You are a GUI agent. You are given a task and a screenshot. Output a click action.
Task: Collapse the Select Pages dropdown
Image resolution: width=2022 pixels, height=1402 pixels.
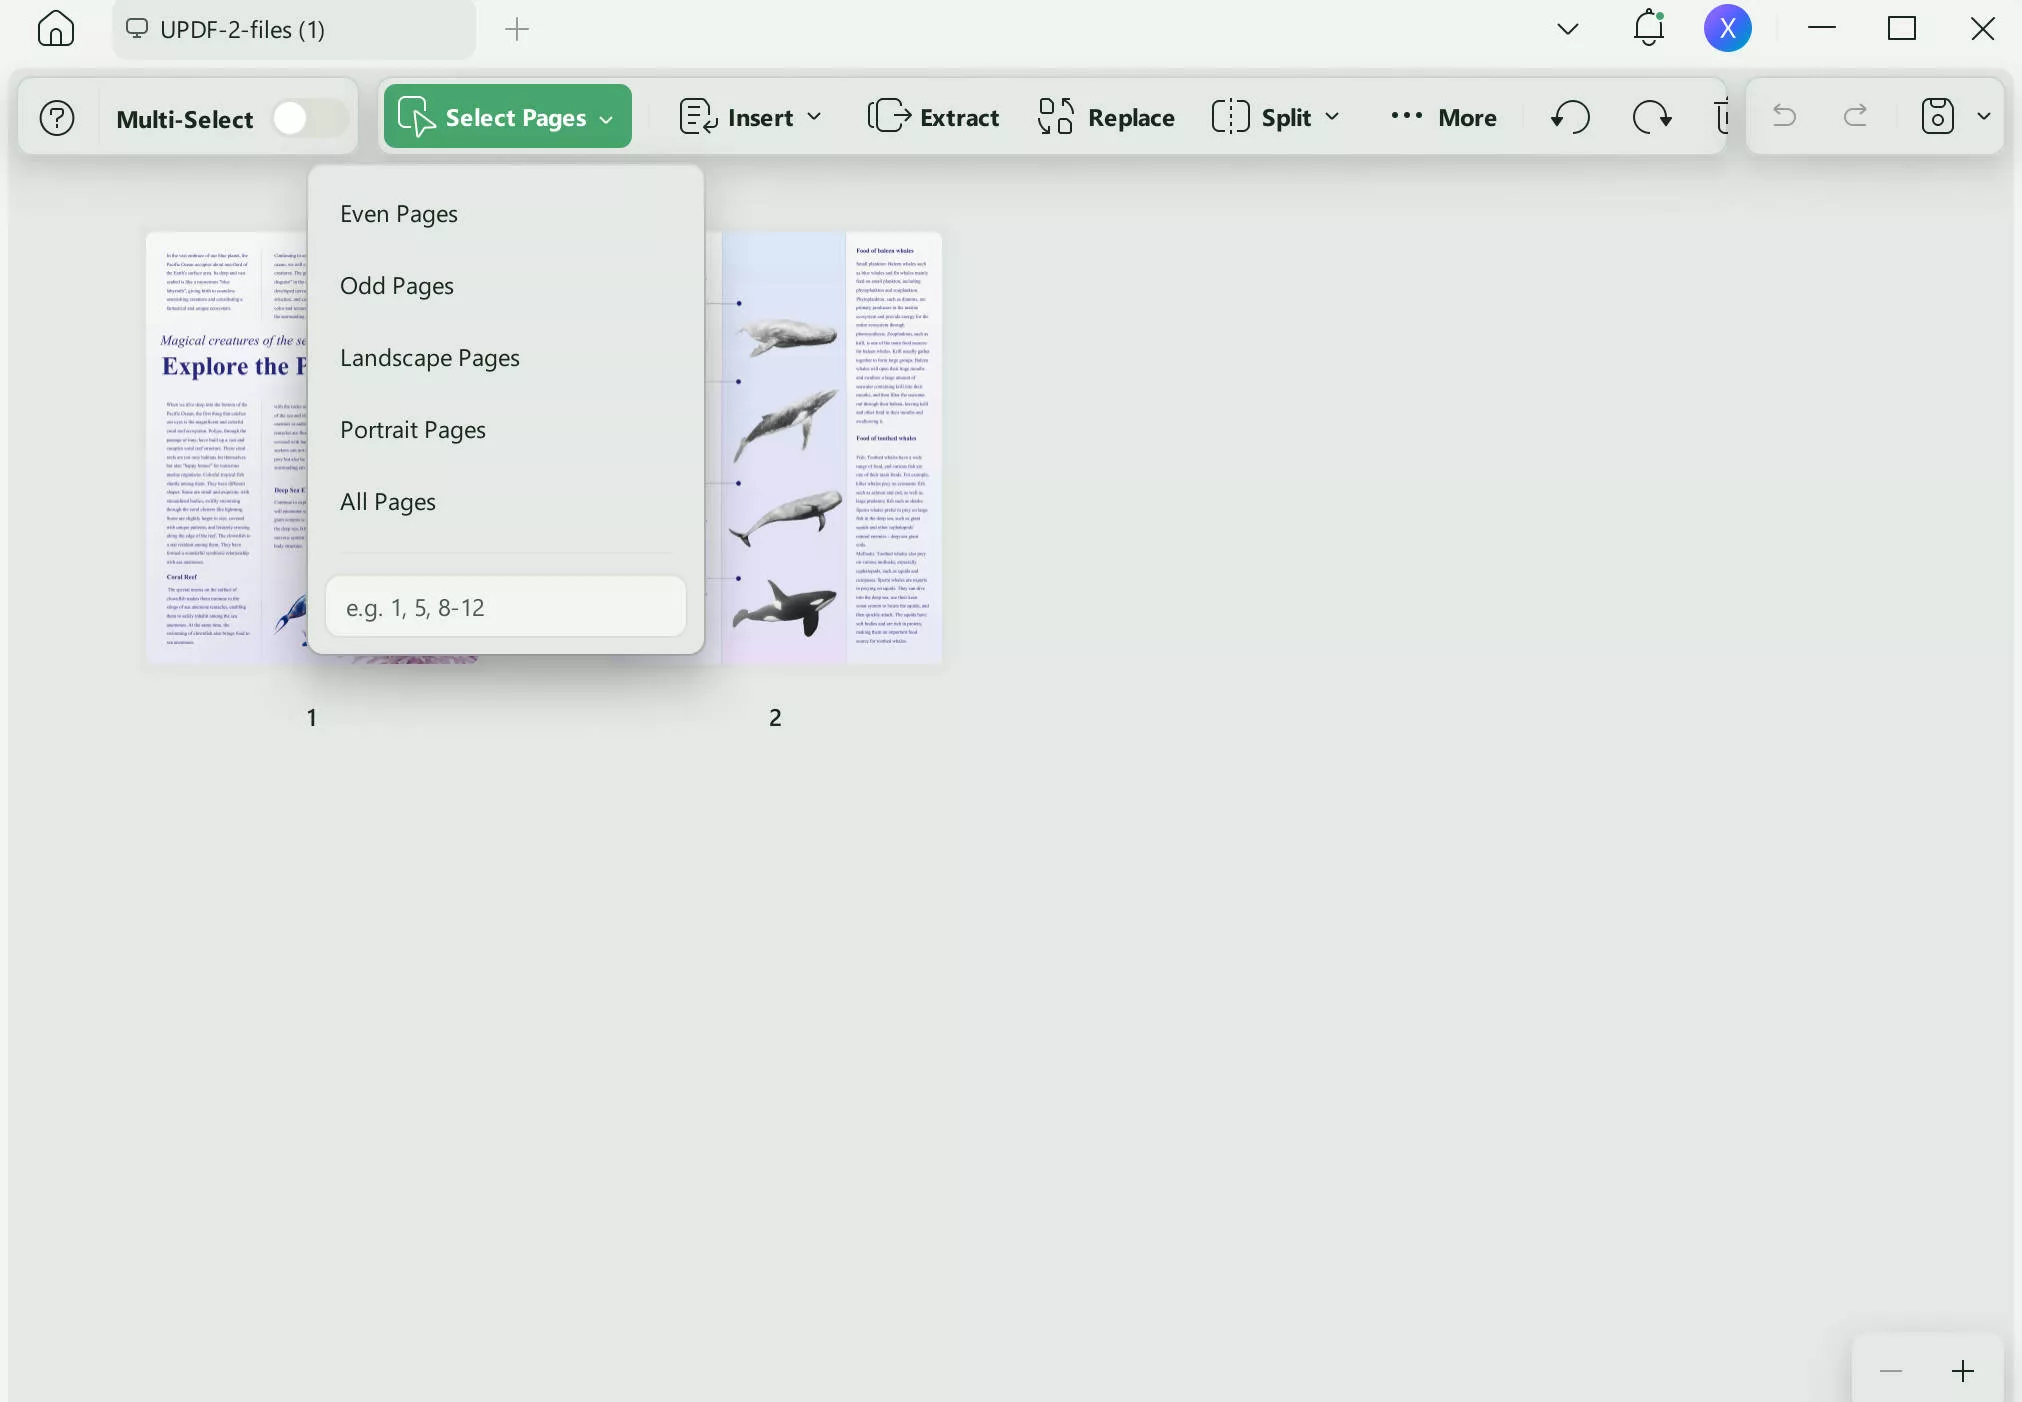(x=605, y=117)
